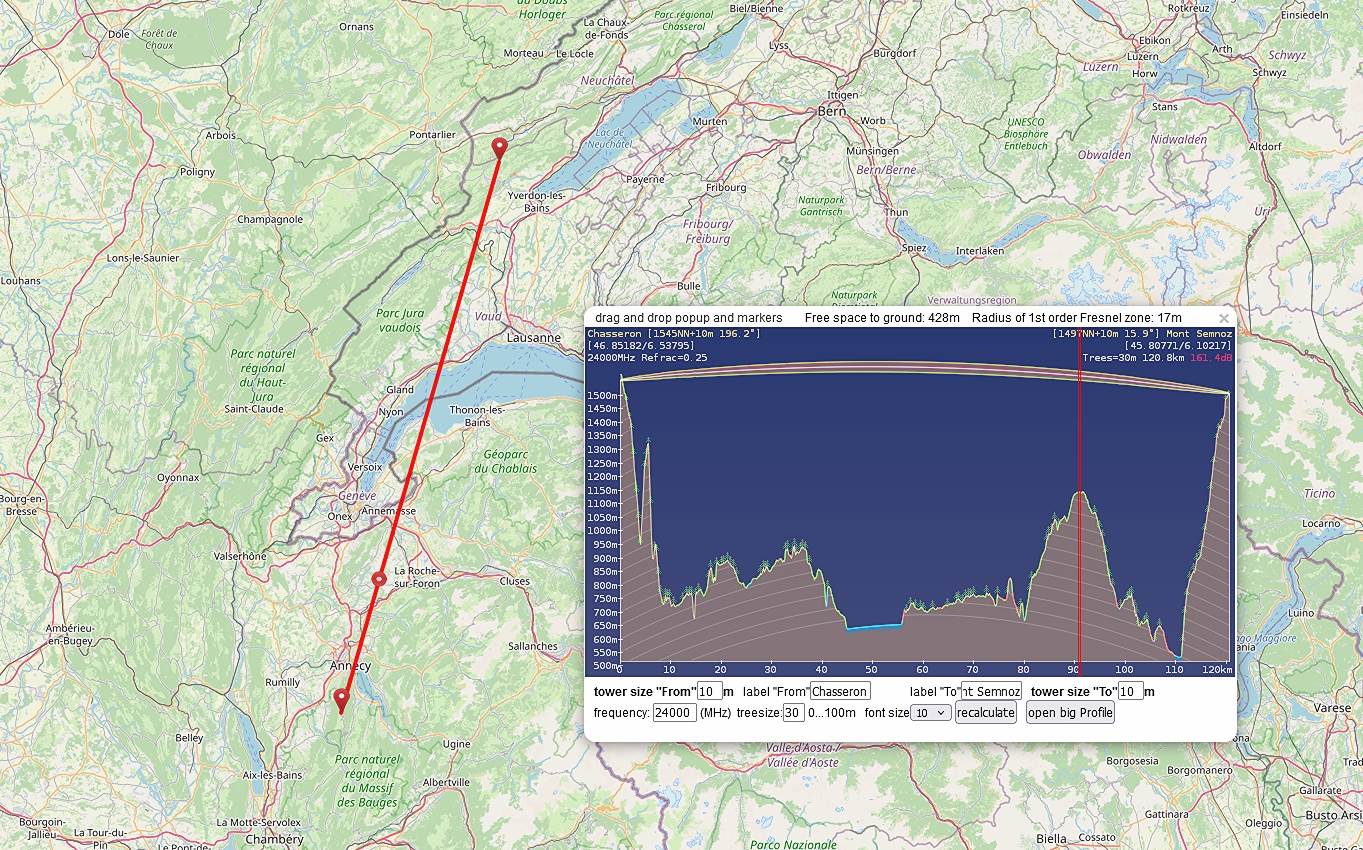Click the blue lake section in profile
Image resolution: width=1363 pixels, height=850 pixels.
[874, 627]
